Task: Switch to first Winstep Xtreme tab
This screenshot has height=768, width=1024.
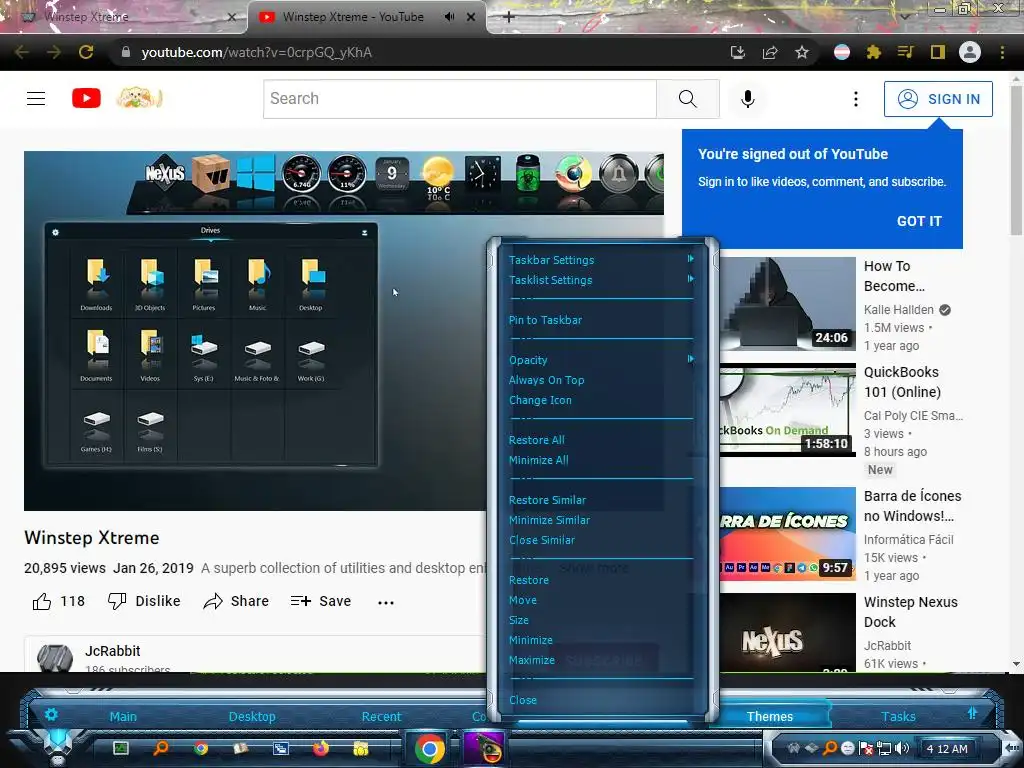Action: click(124, 17)
